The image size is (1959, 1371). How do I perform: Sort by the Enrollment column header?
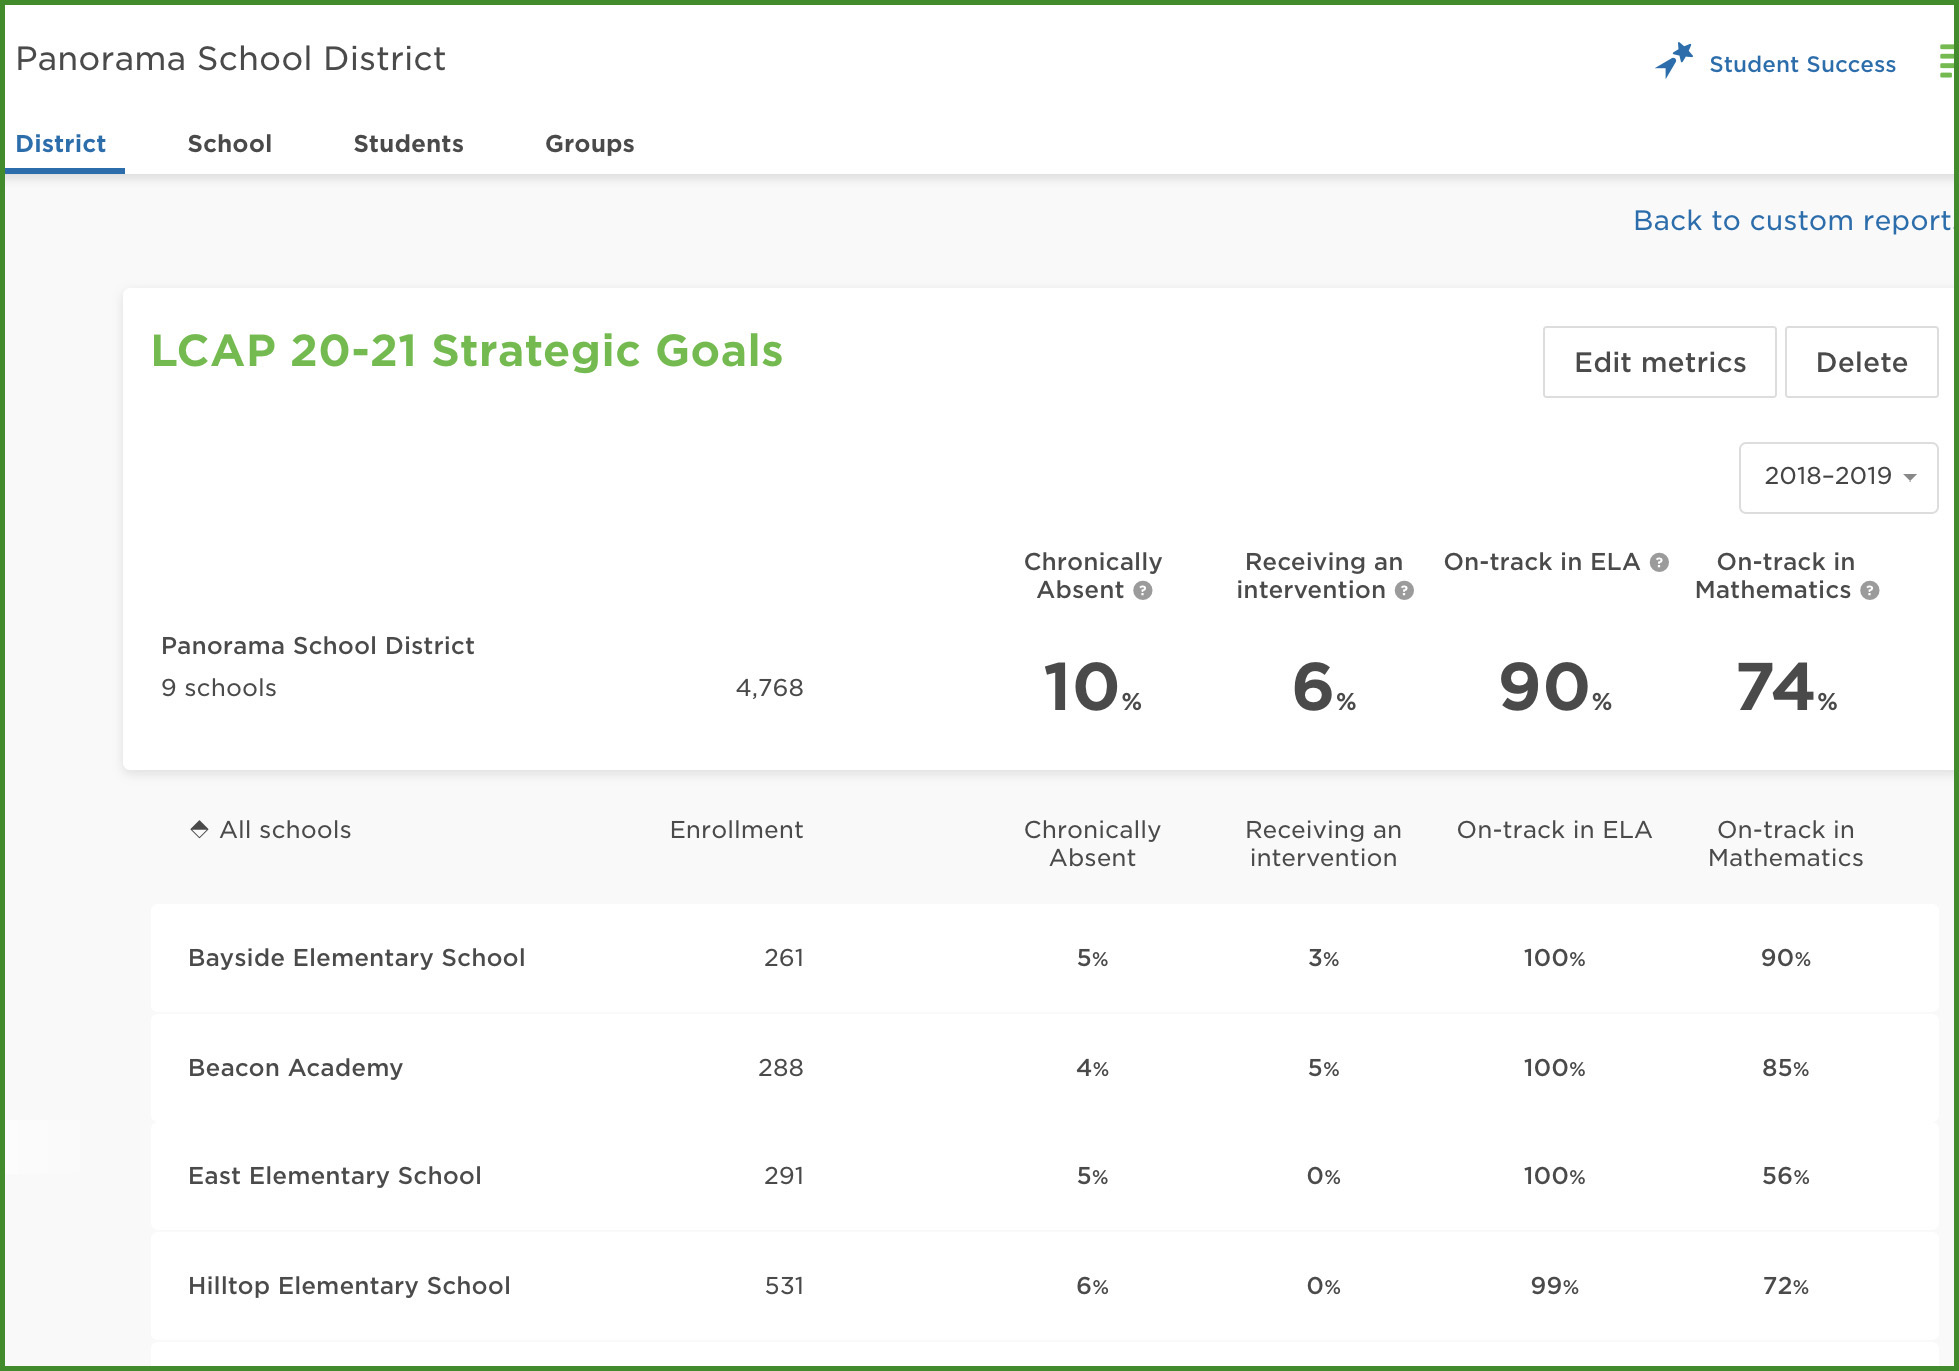(736, 829)
